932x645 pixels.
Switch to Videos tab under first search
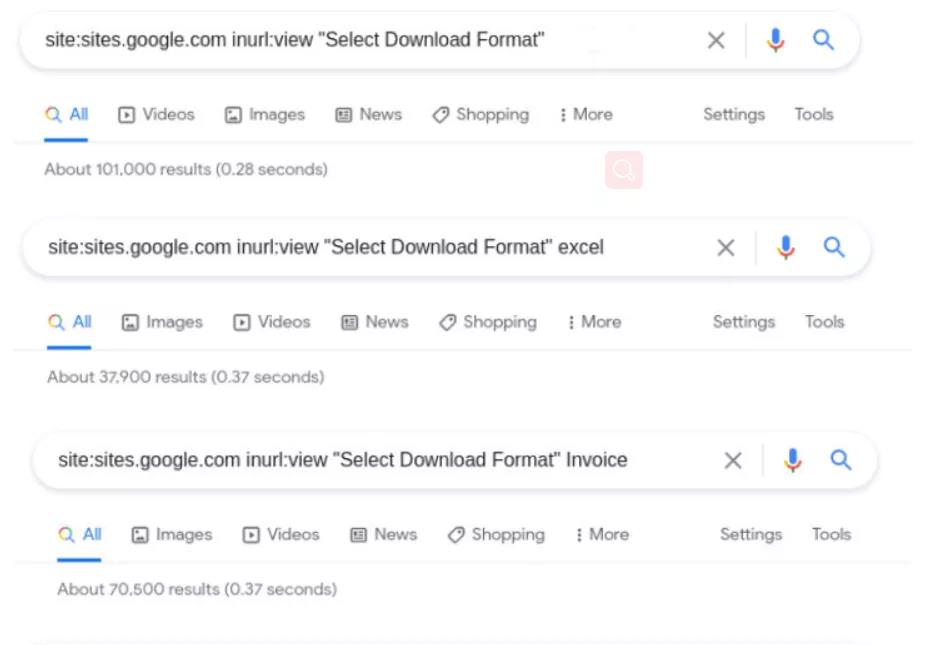click(x=157, y=115)
